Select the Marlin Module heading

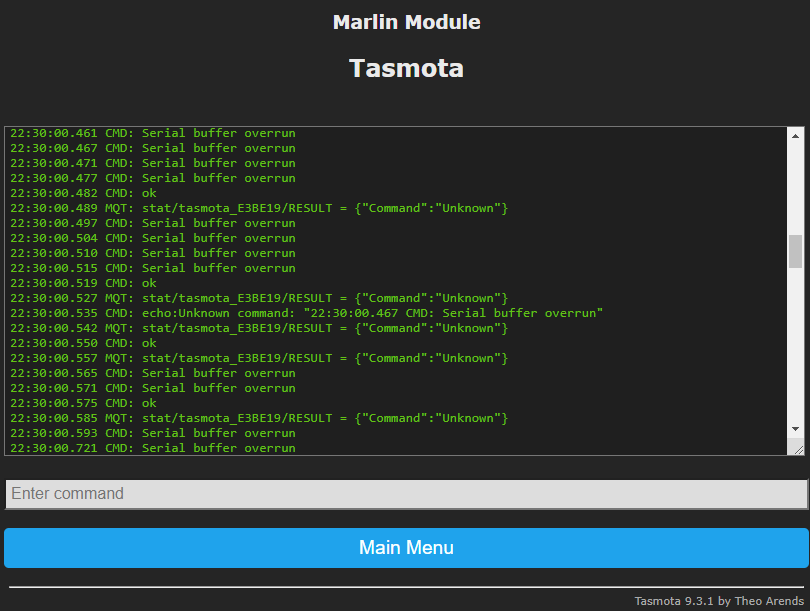[x=406, y=21]
